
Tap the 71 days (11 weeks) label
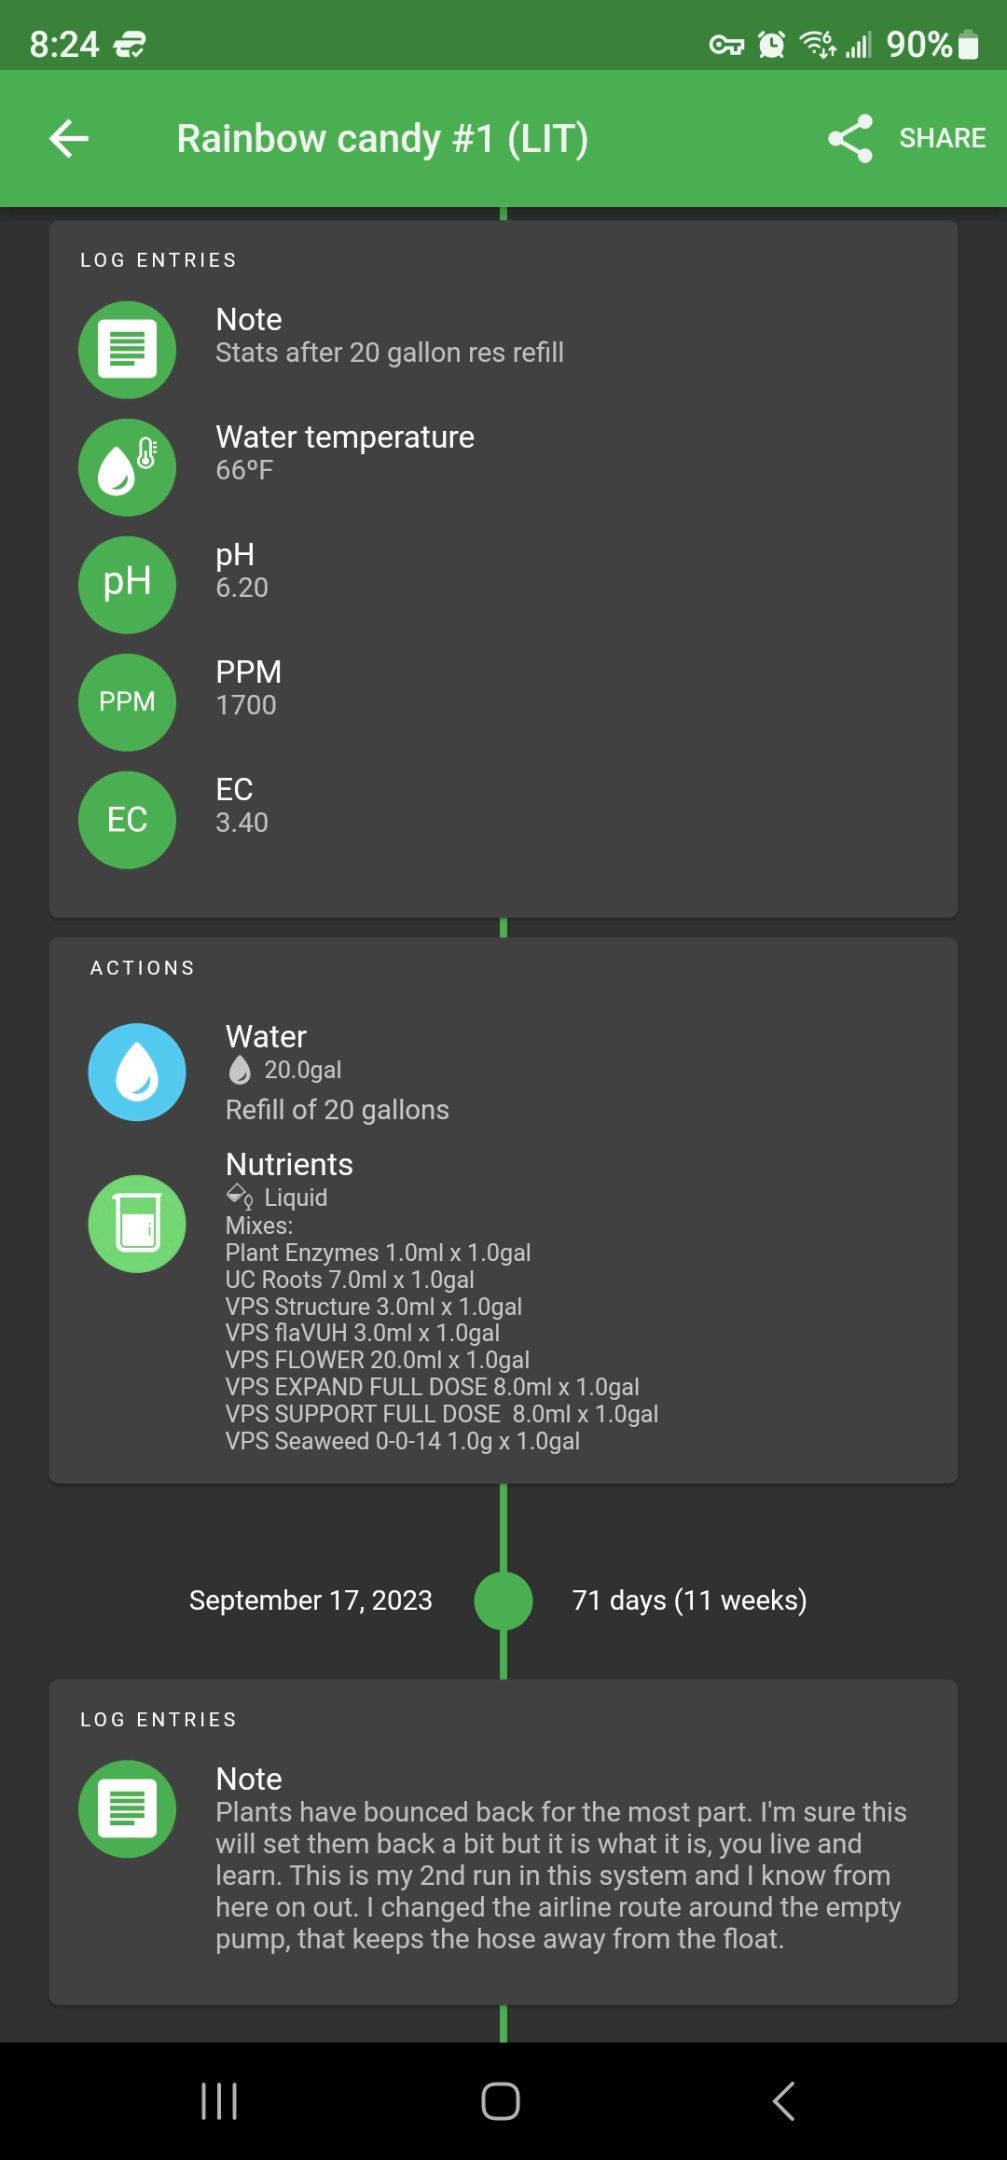[x=689, y=1600]
